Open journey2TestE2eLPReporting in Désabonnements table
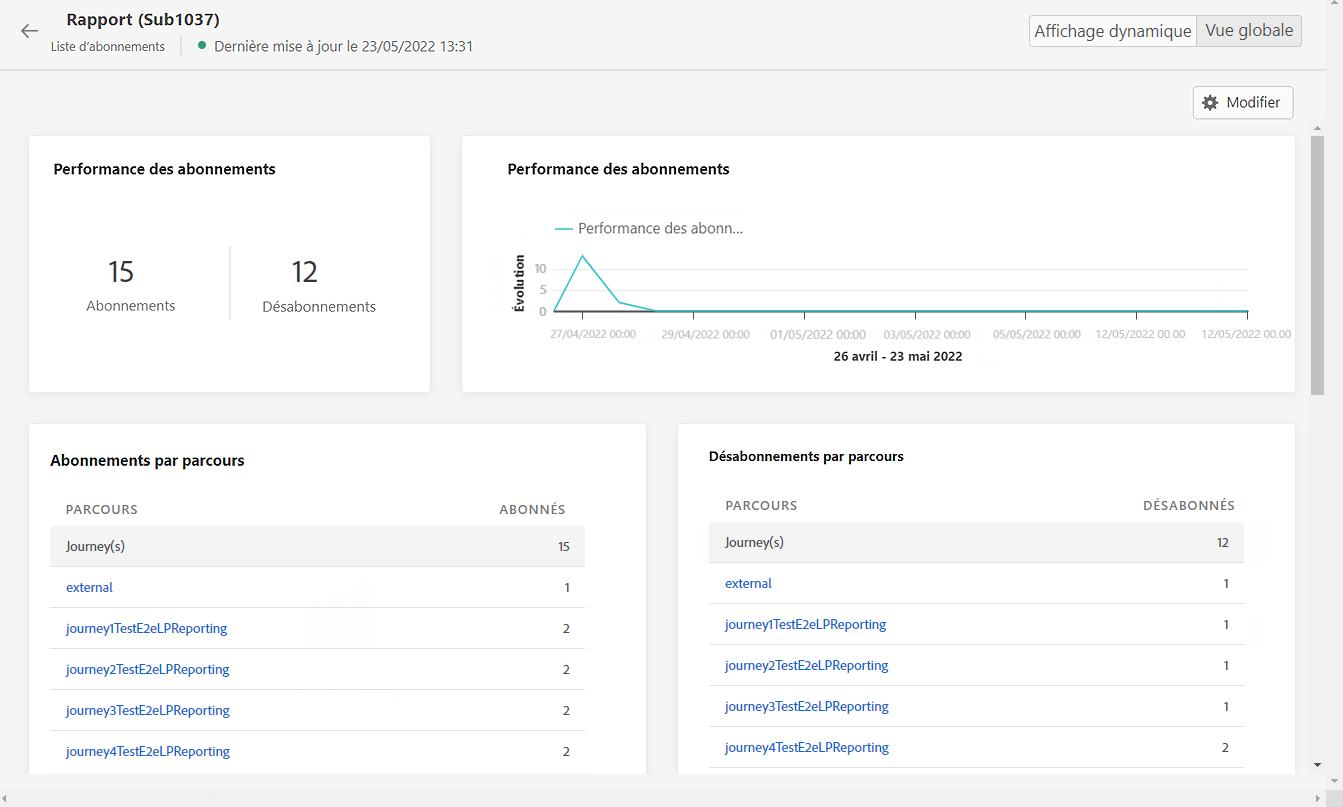Image resolution: width=1343 pixels, height=807 pixels. click(807, 666)
